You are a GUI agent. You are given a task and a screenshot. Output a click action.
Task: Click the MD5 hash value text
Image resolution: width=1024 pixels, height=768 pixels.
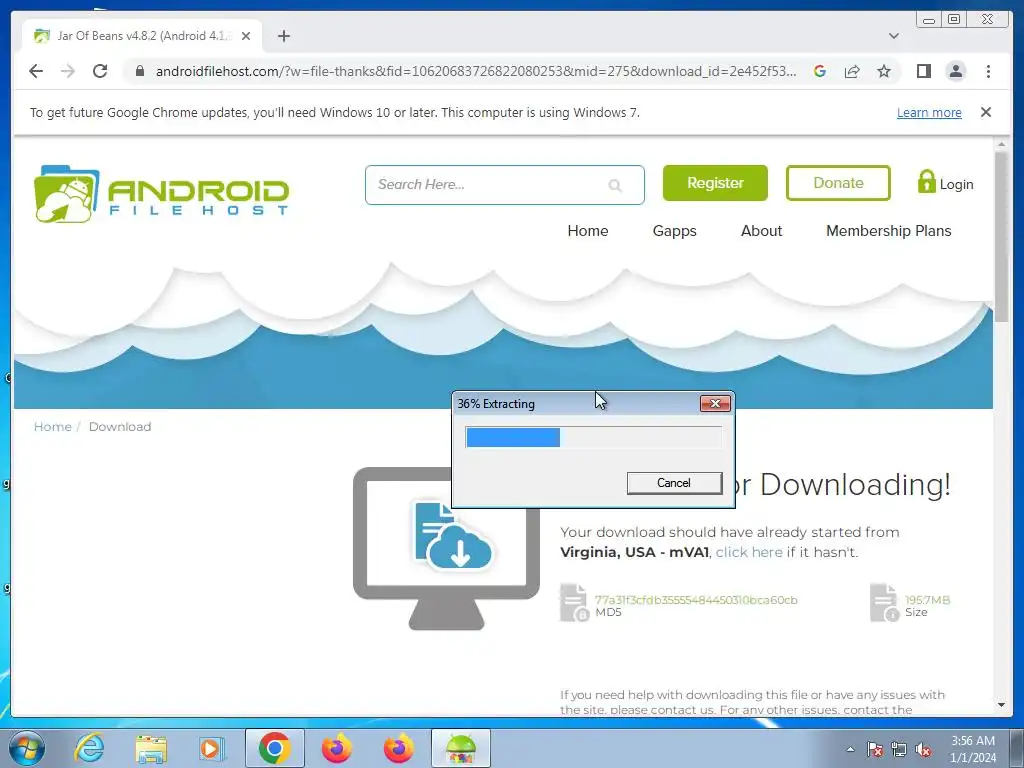coord(696,600)
